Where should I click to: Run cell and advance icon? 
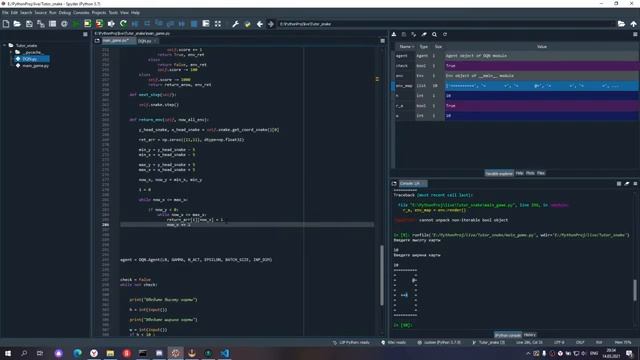pyautogui.click(x=99, y=24)
